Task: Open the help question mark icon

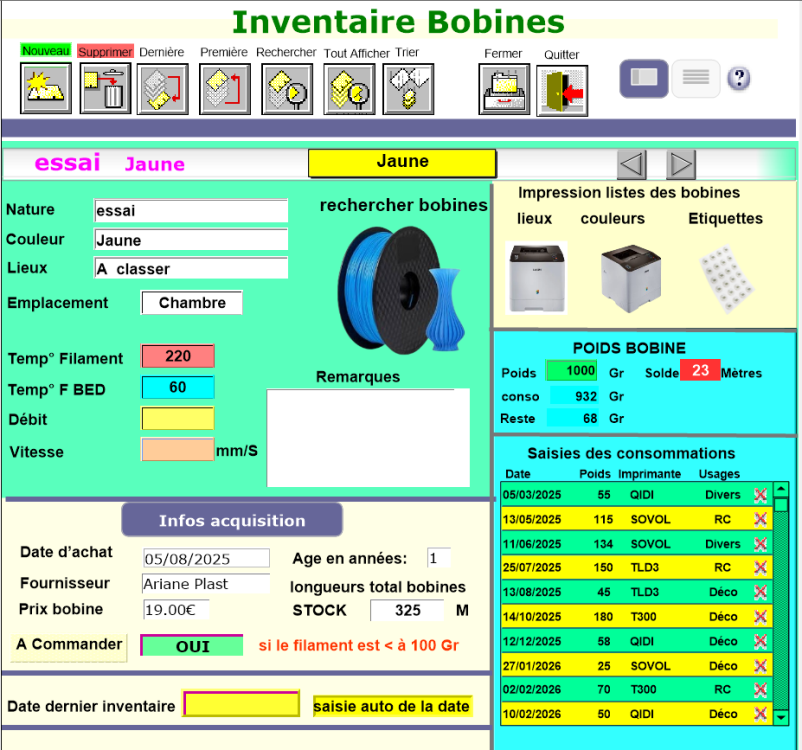Action: pos(739,78)
